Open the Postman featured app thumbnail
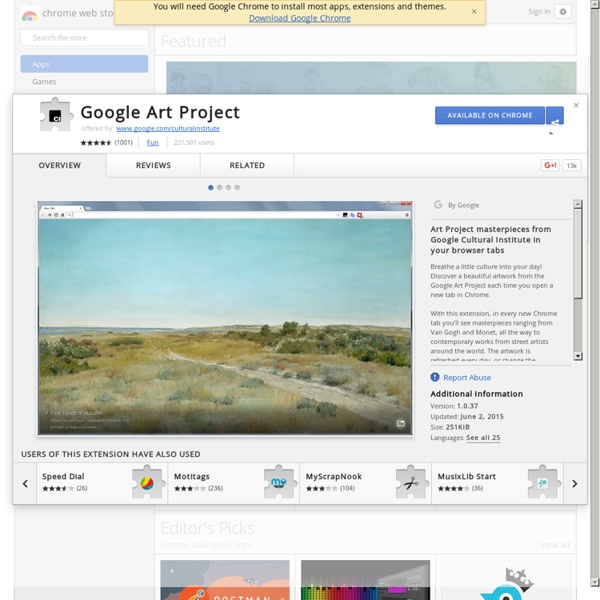The image size is (600, 600). tap(225, 580)
